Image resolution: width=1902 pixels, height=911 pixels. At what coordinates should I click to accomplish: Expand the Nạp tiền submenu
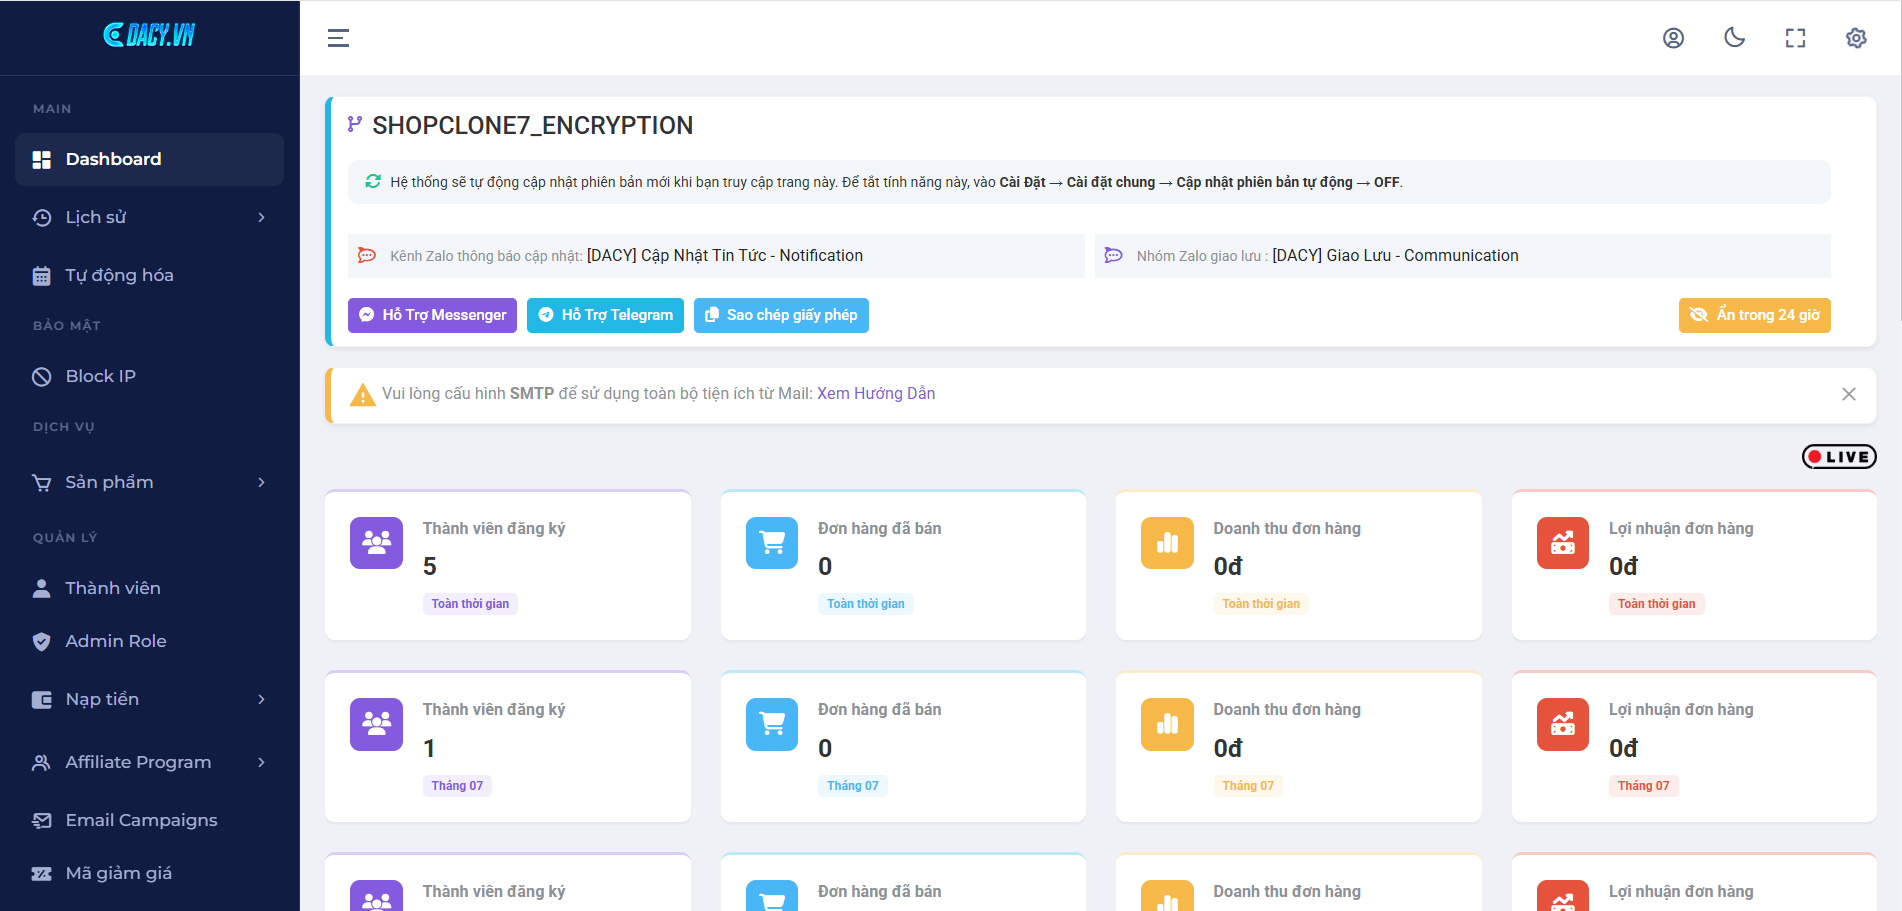(x=149, y=699)
